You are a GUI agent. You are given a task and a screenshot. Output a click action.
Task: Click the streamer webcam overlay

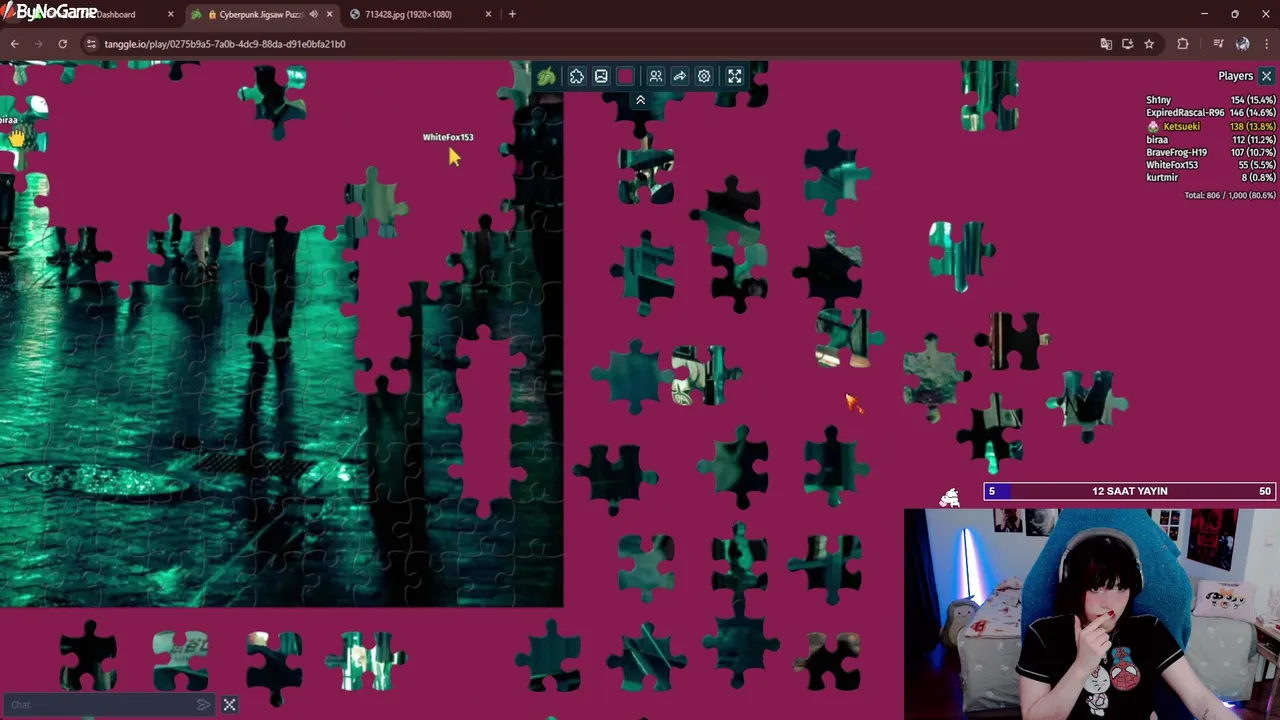tap(1091, 614)
